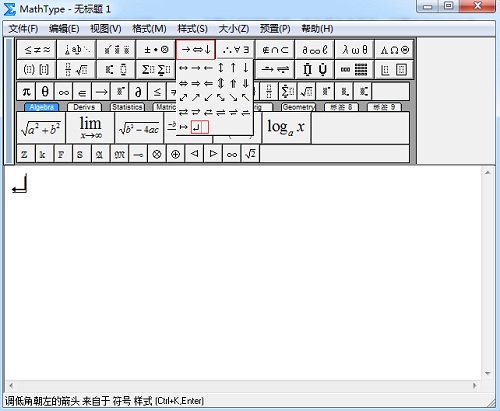Switch to the Derivs tab
This screenshot has width=500, height=411.
84,107
